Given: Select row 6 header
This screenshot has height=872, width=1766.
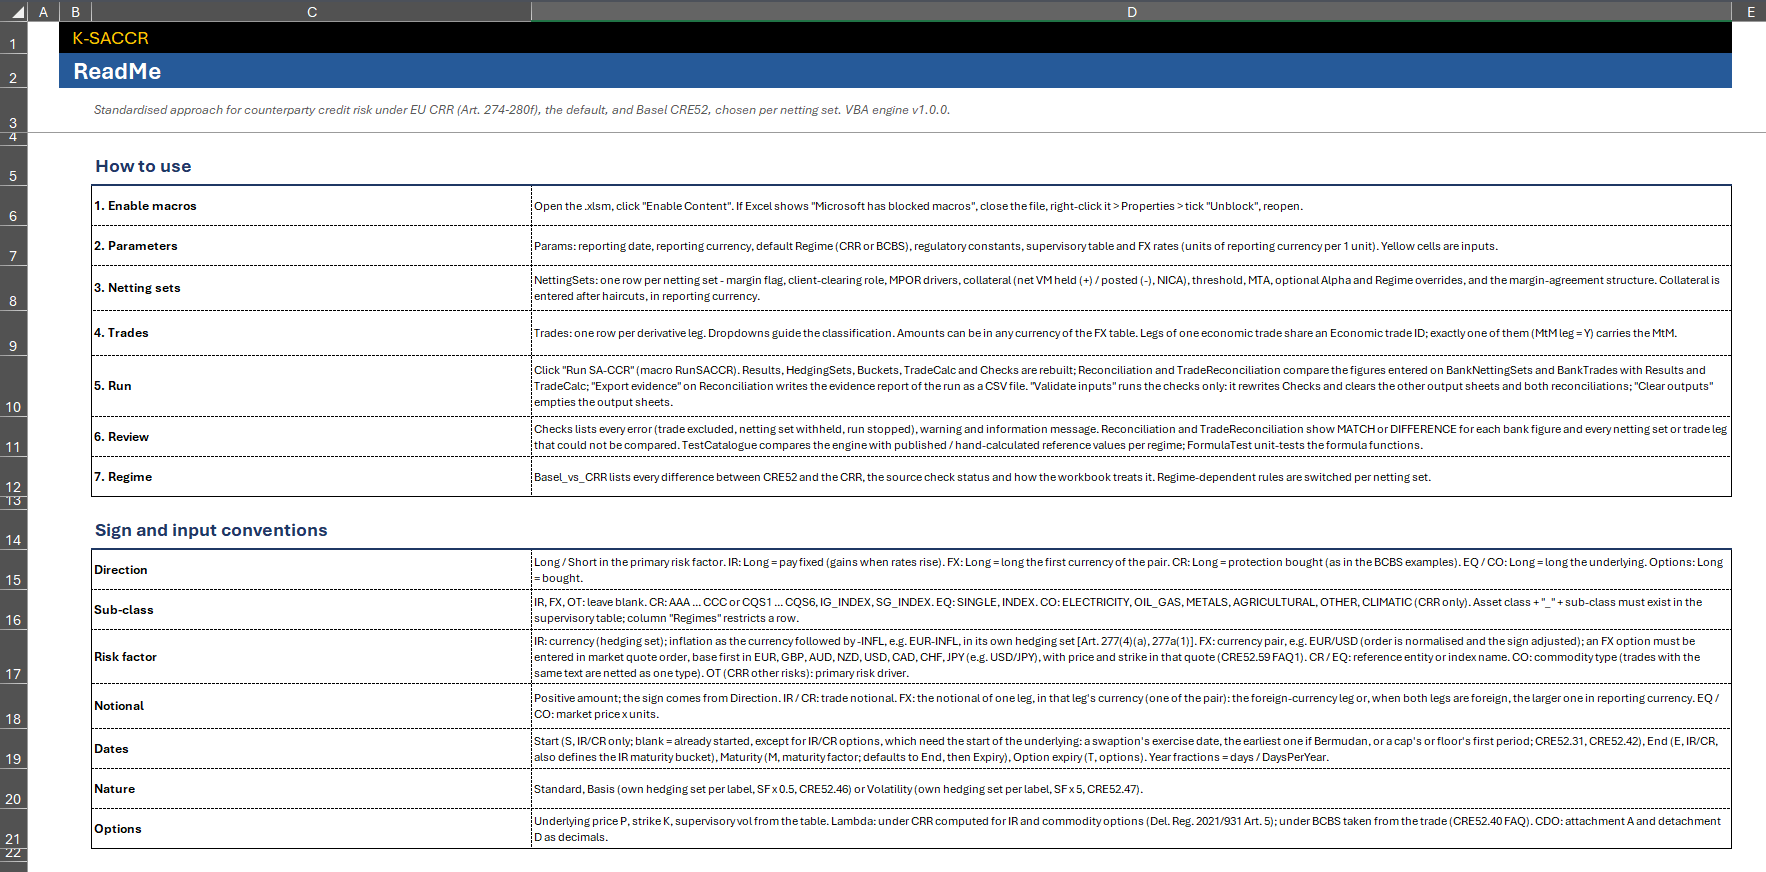Looking at the screenshot, I should coord(13,206).
